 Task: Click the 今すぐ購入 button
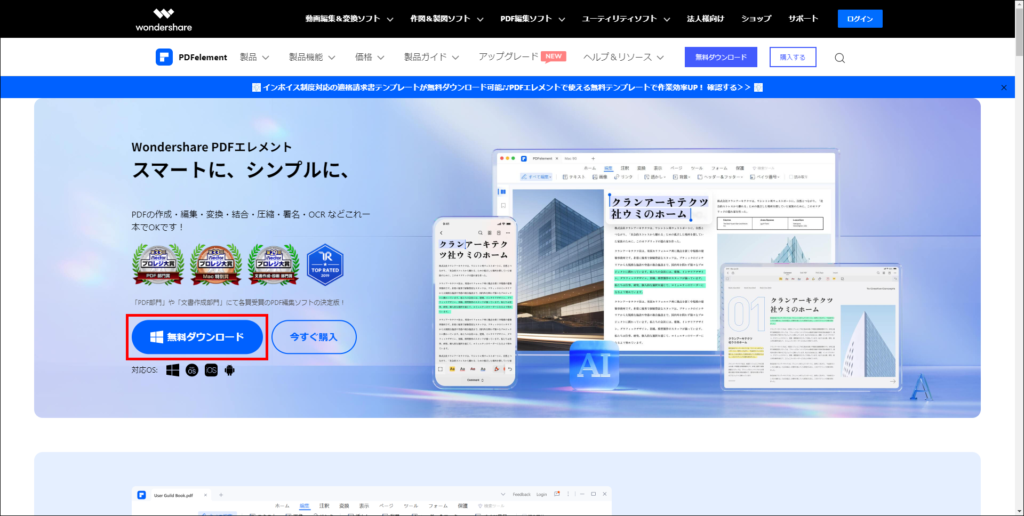tap(314, 337)
